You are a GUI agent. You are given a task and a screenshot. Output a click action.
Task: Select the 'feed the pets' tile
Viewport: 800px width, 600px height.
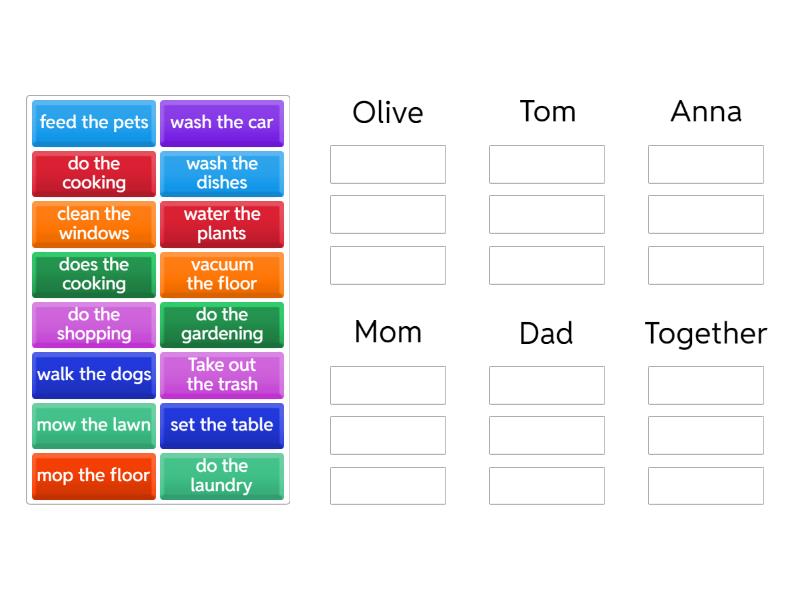point(93,123)
